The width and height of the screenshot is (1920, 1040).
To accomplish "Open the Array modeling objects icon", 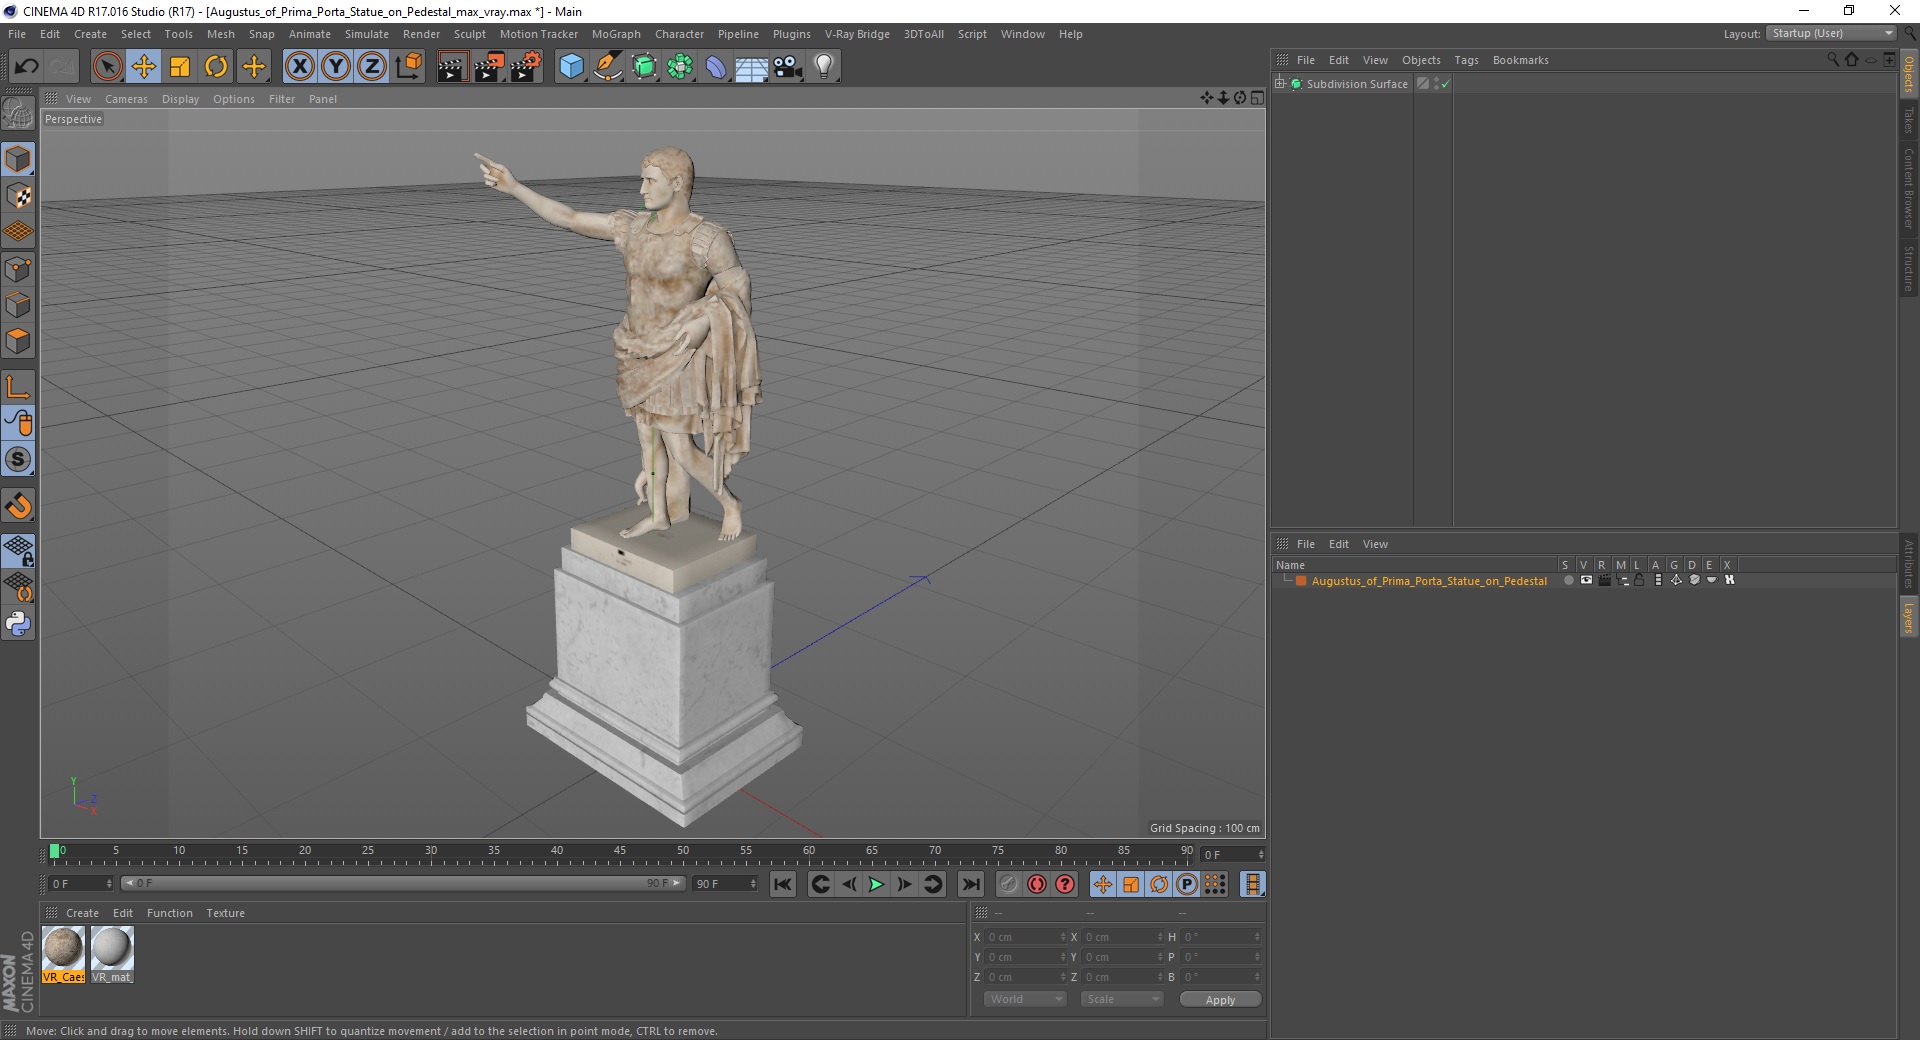I will [x=680, y=67].
